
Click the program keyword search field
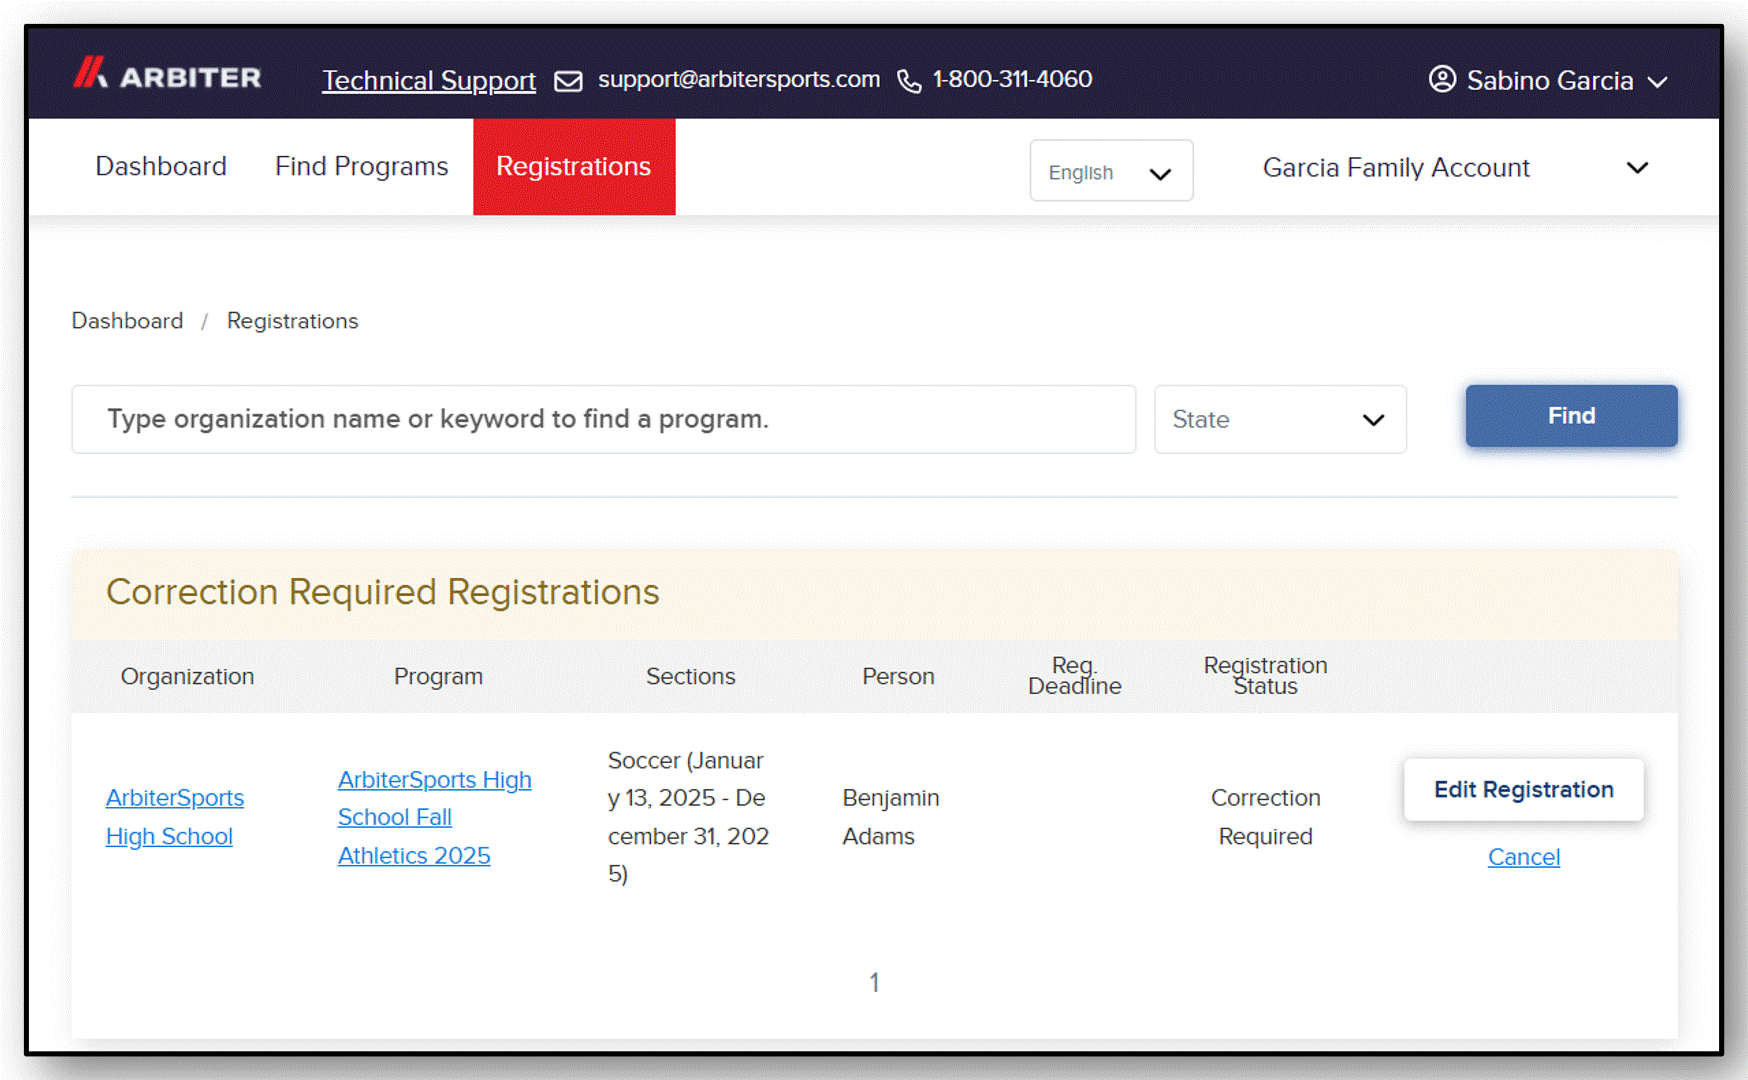click(603, 419)
